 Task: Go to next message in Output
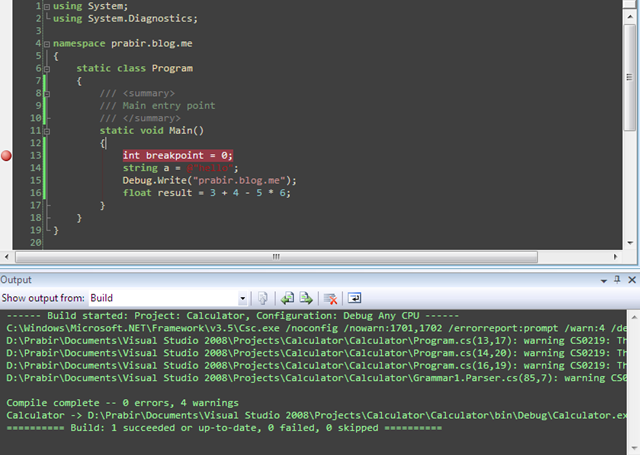coord(306,298)
